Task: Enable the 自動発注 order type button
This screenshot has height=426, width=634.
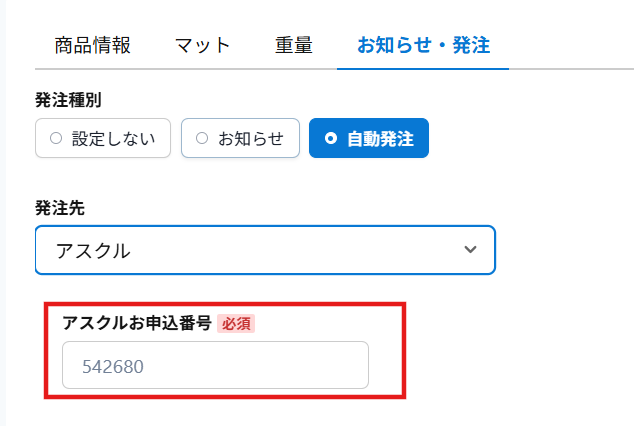Action: [369, 138]
